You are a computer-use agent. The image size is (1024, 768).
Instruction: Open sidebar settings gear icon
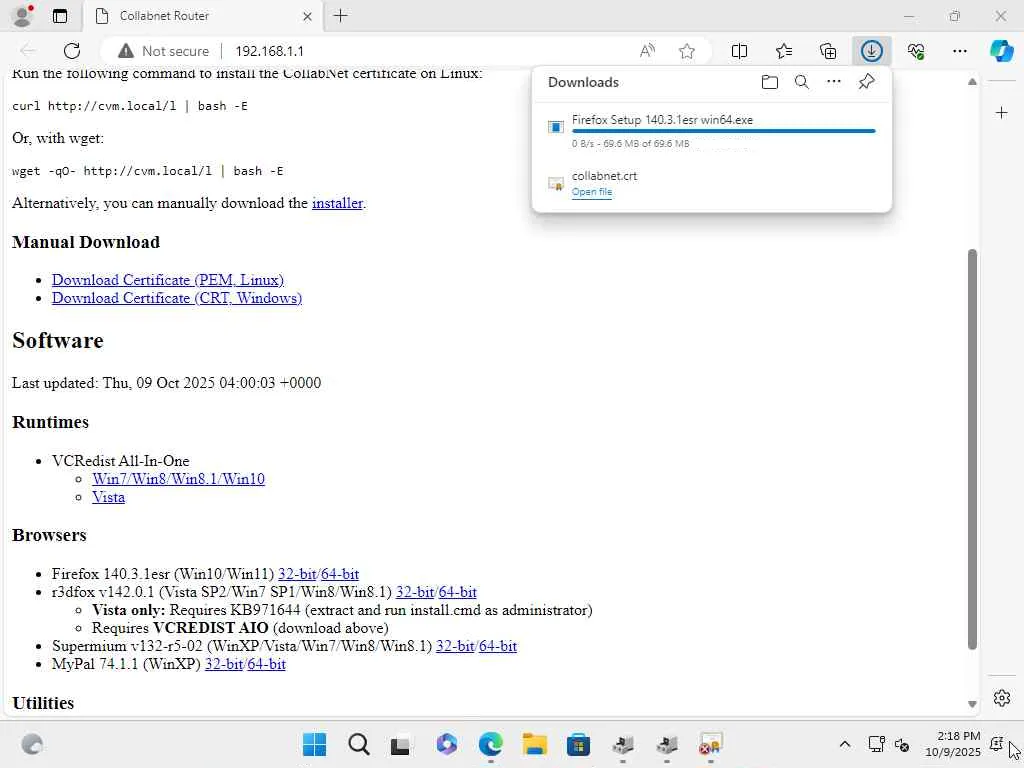(x=1002, y=697)
